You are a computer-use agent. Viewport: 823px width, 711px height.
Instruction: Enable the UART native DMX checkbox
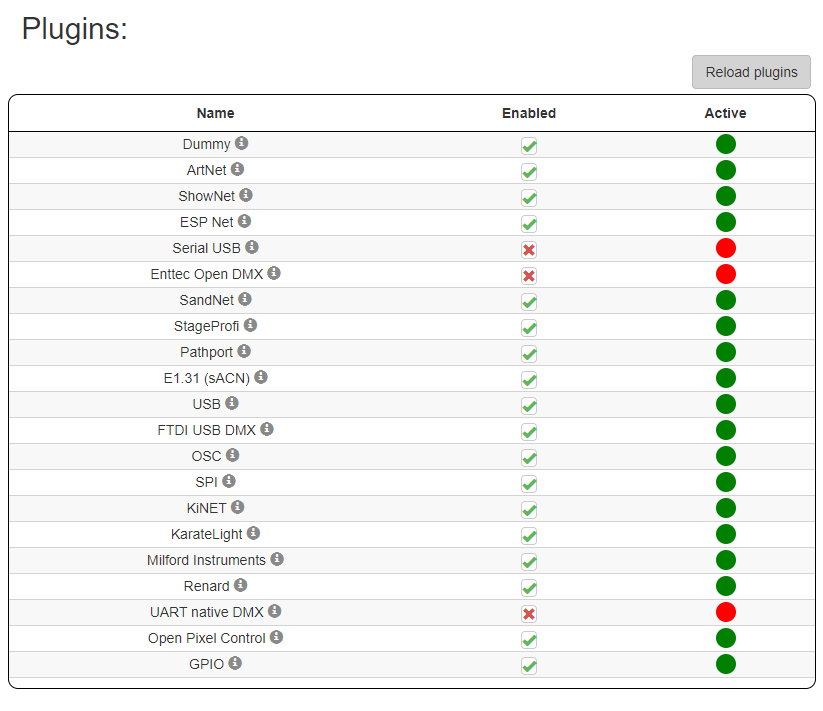tap(529, 614)
